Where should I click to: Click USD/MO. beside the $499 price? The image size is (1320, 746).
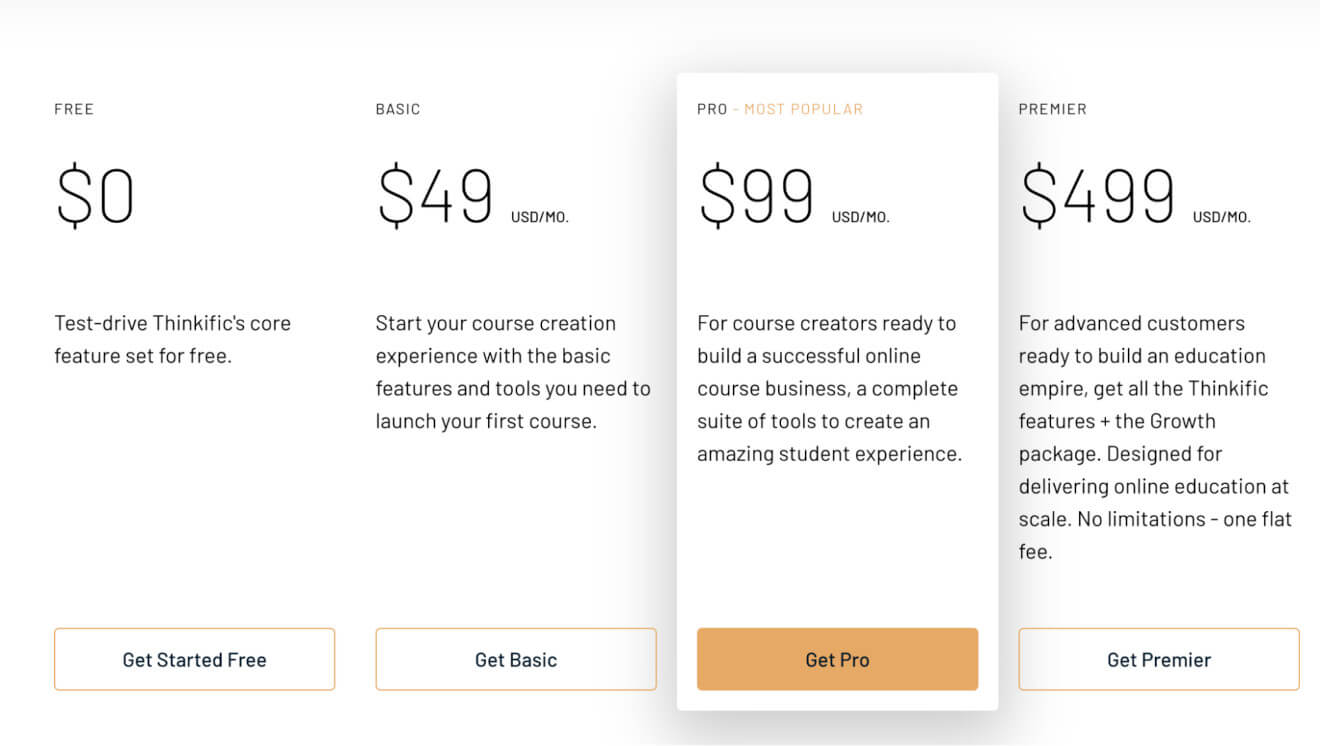coord(1222,217)
